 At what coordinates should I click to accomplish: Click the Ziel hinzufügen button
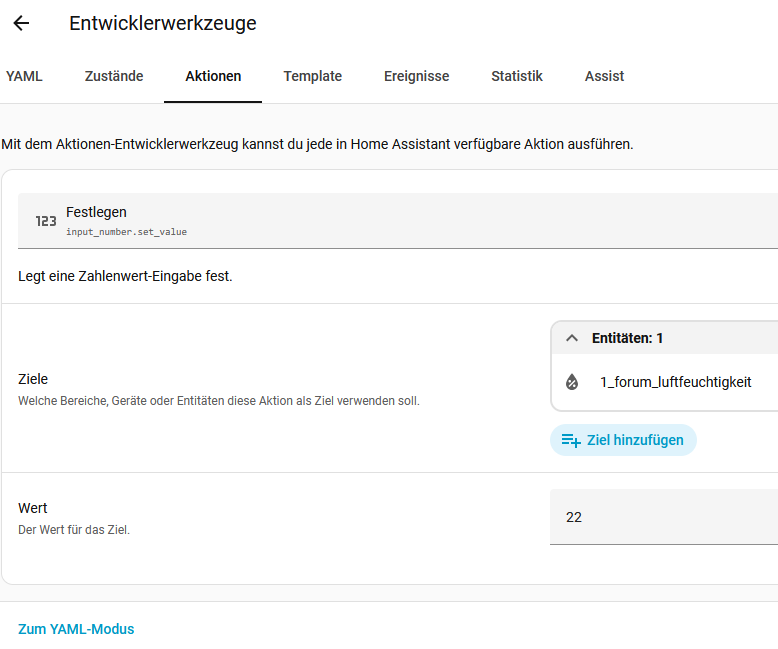(x=623, y=440)
